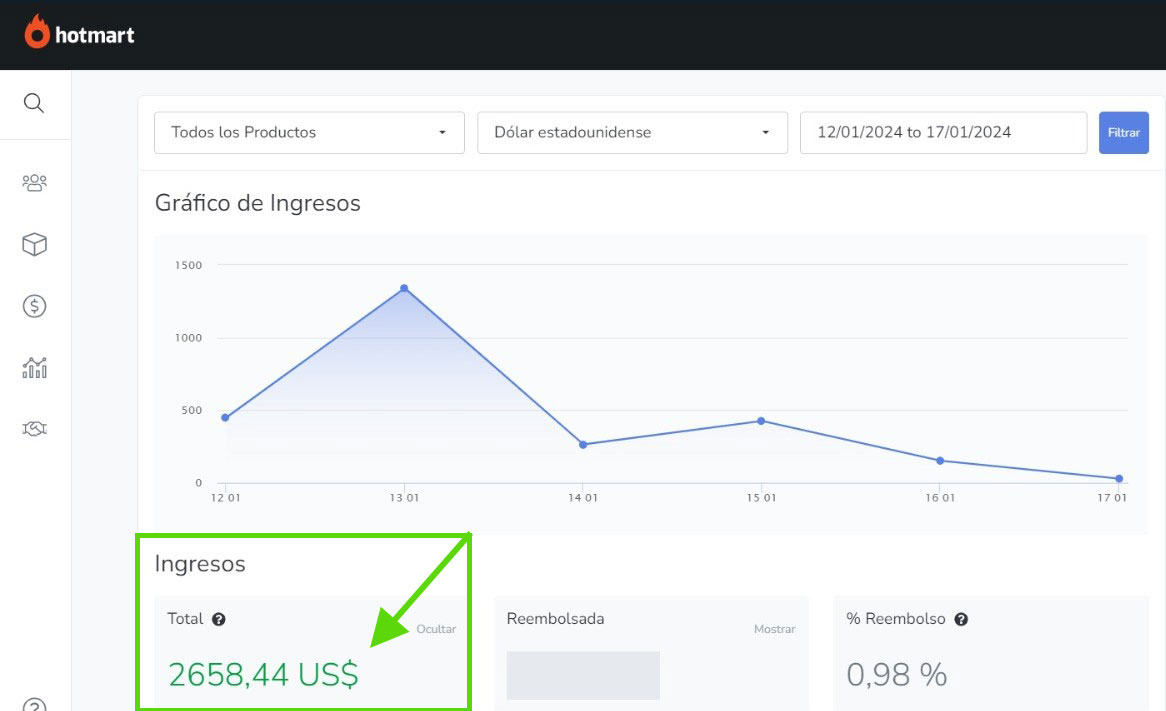
Task: Open the people group icon in sidebar
Action: tap(34, 183)
